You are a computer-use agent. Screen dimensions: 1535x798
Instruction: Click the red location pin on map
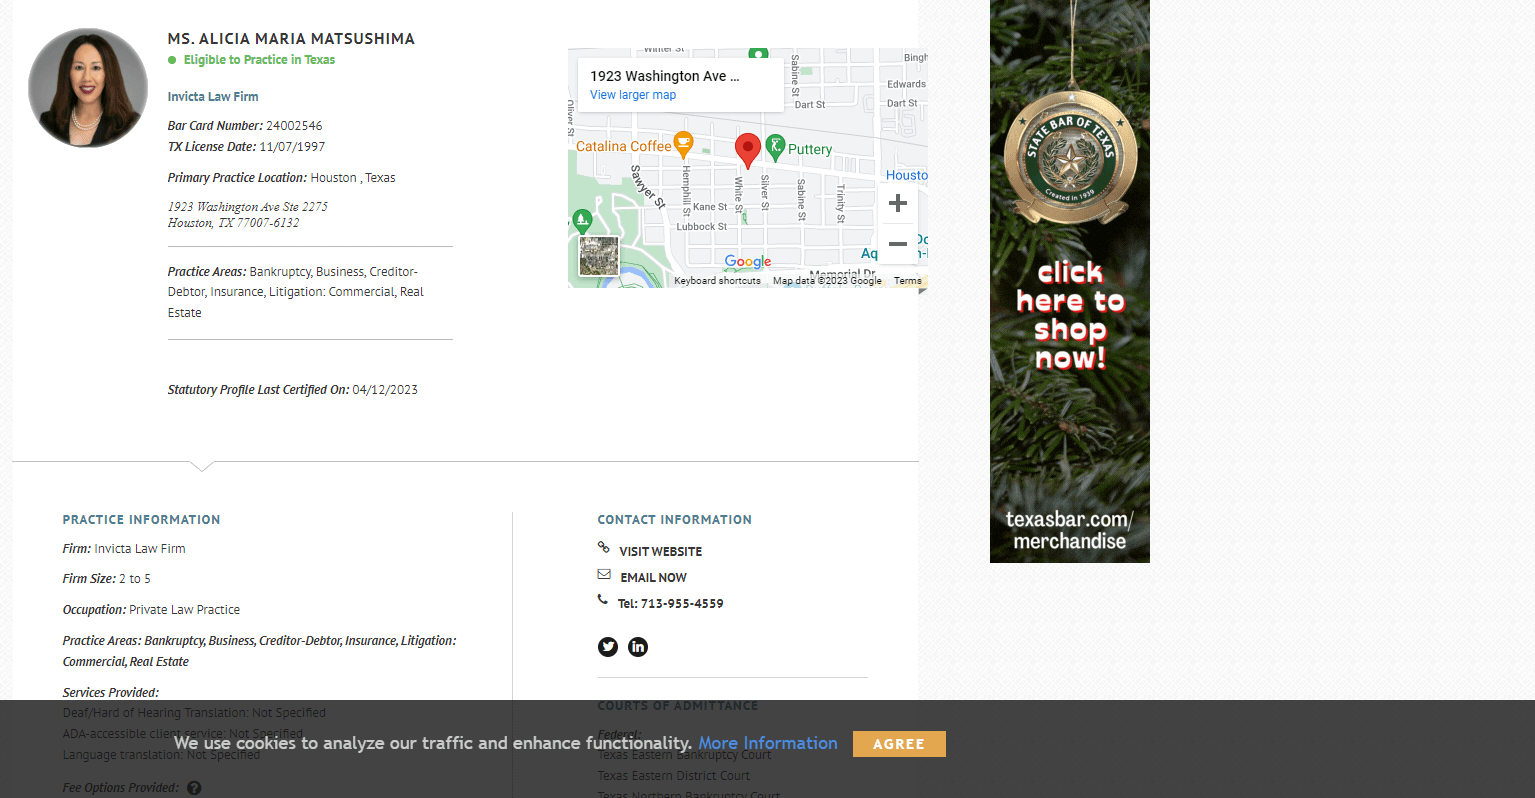[747, 151]
